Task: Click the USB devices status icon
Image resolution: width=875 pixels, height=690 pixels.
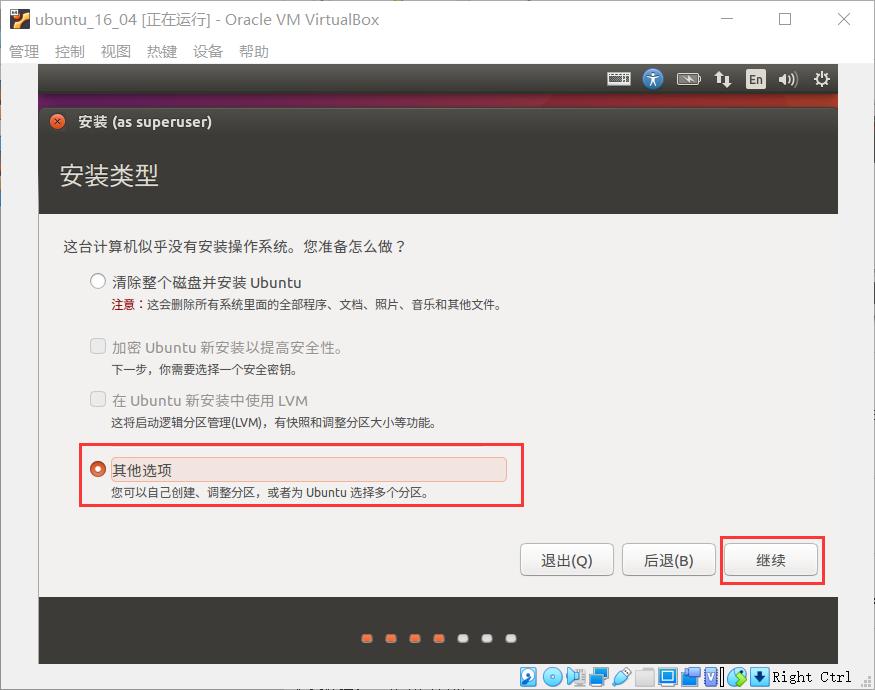Action: coord(622,677)
